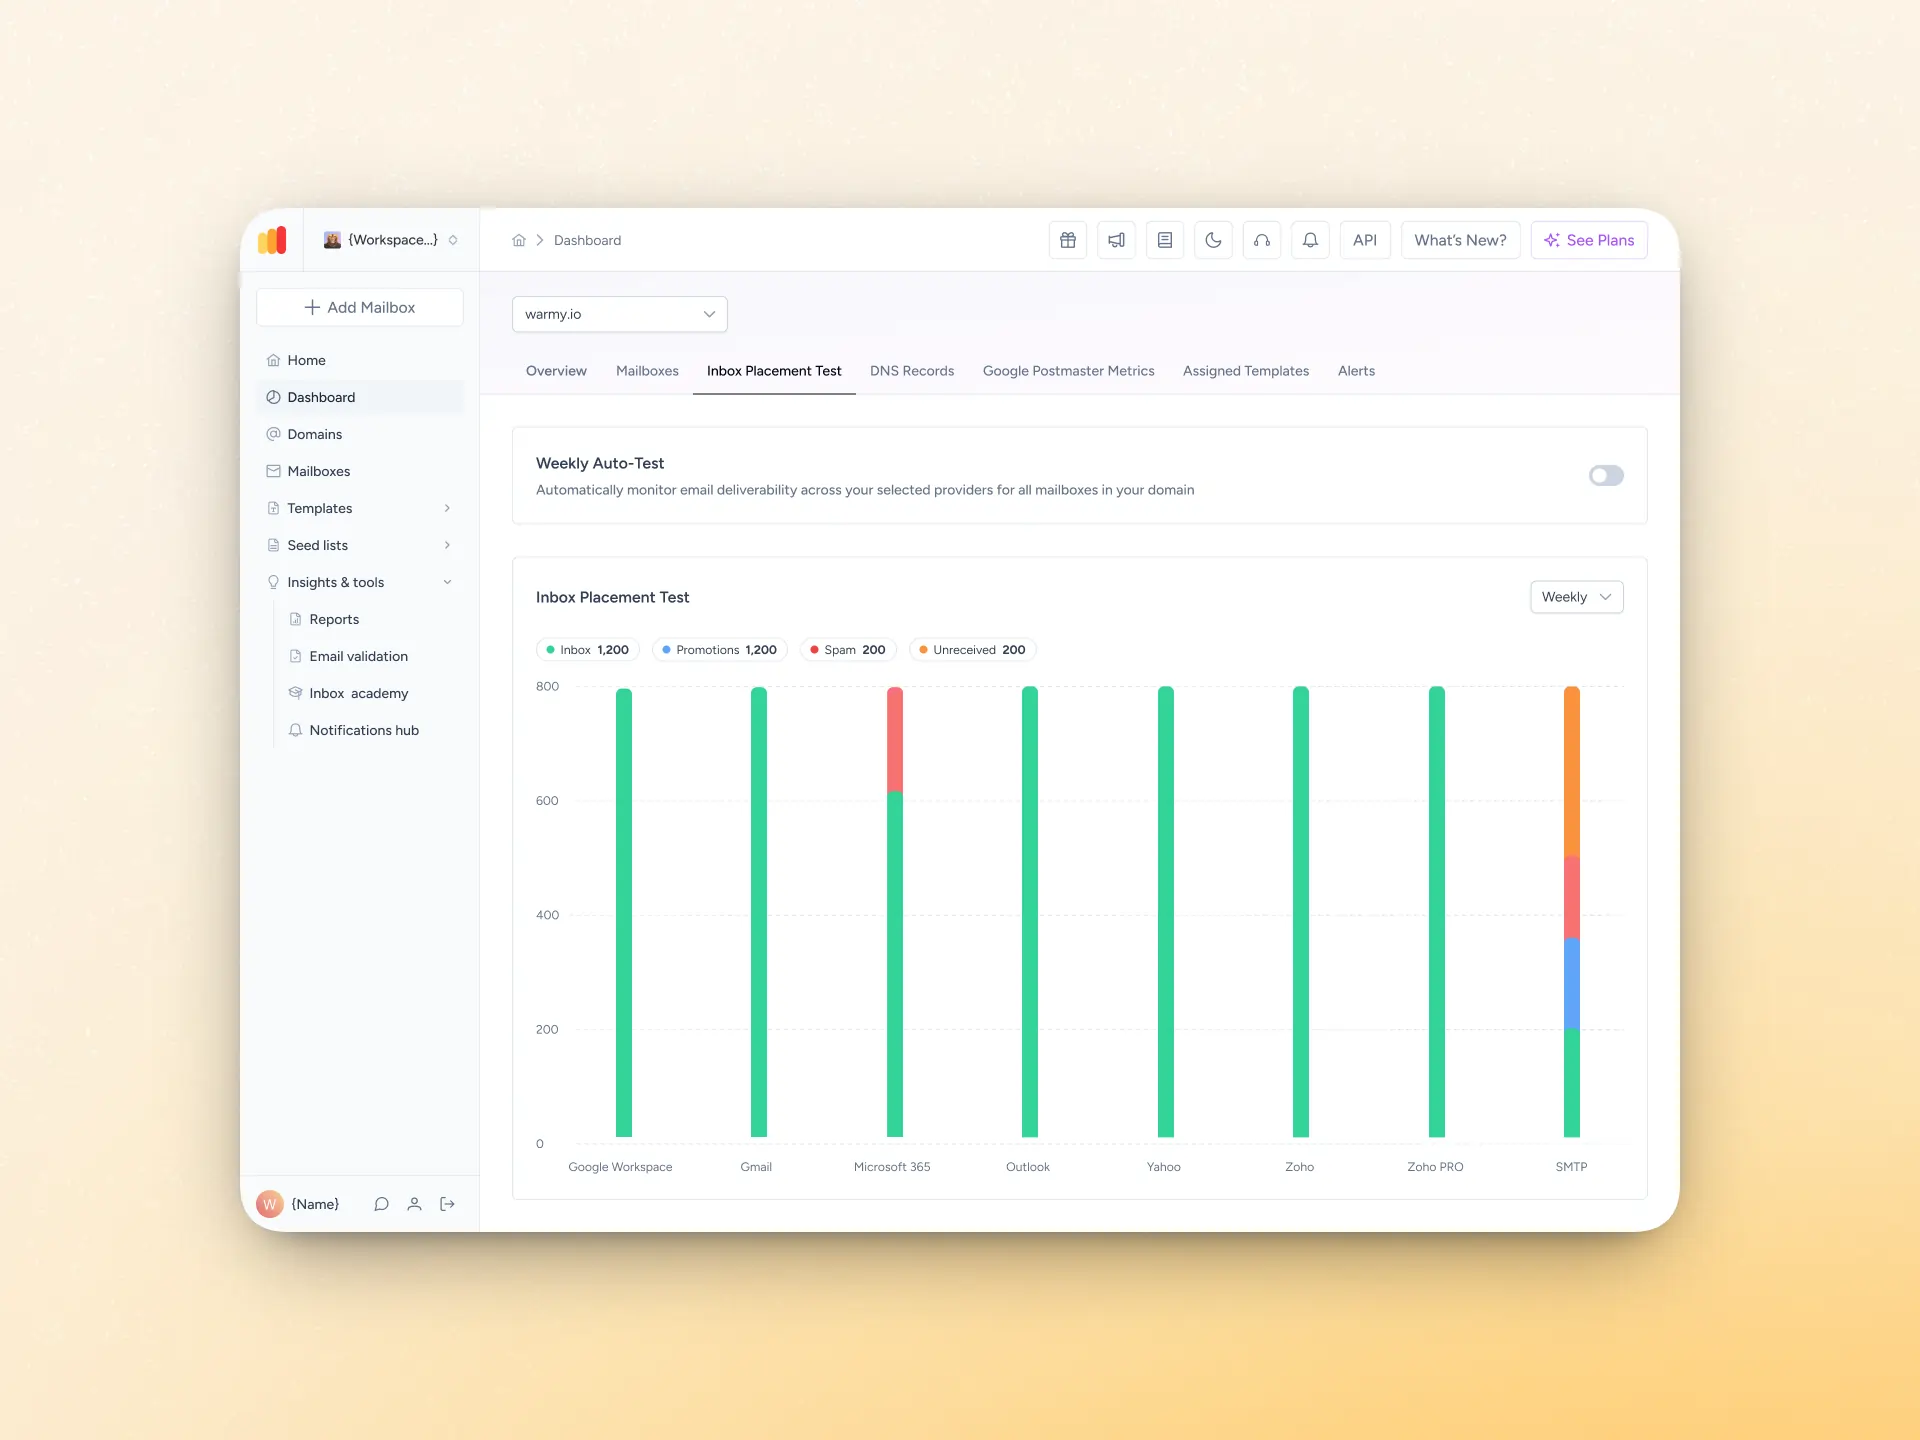Toggle the Spam legend filter
The image size is (1920, 1440).
848,650
